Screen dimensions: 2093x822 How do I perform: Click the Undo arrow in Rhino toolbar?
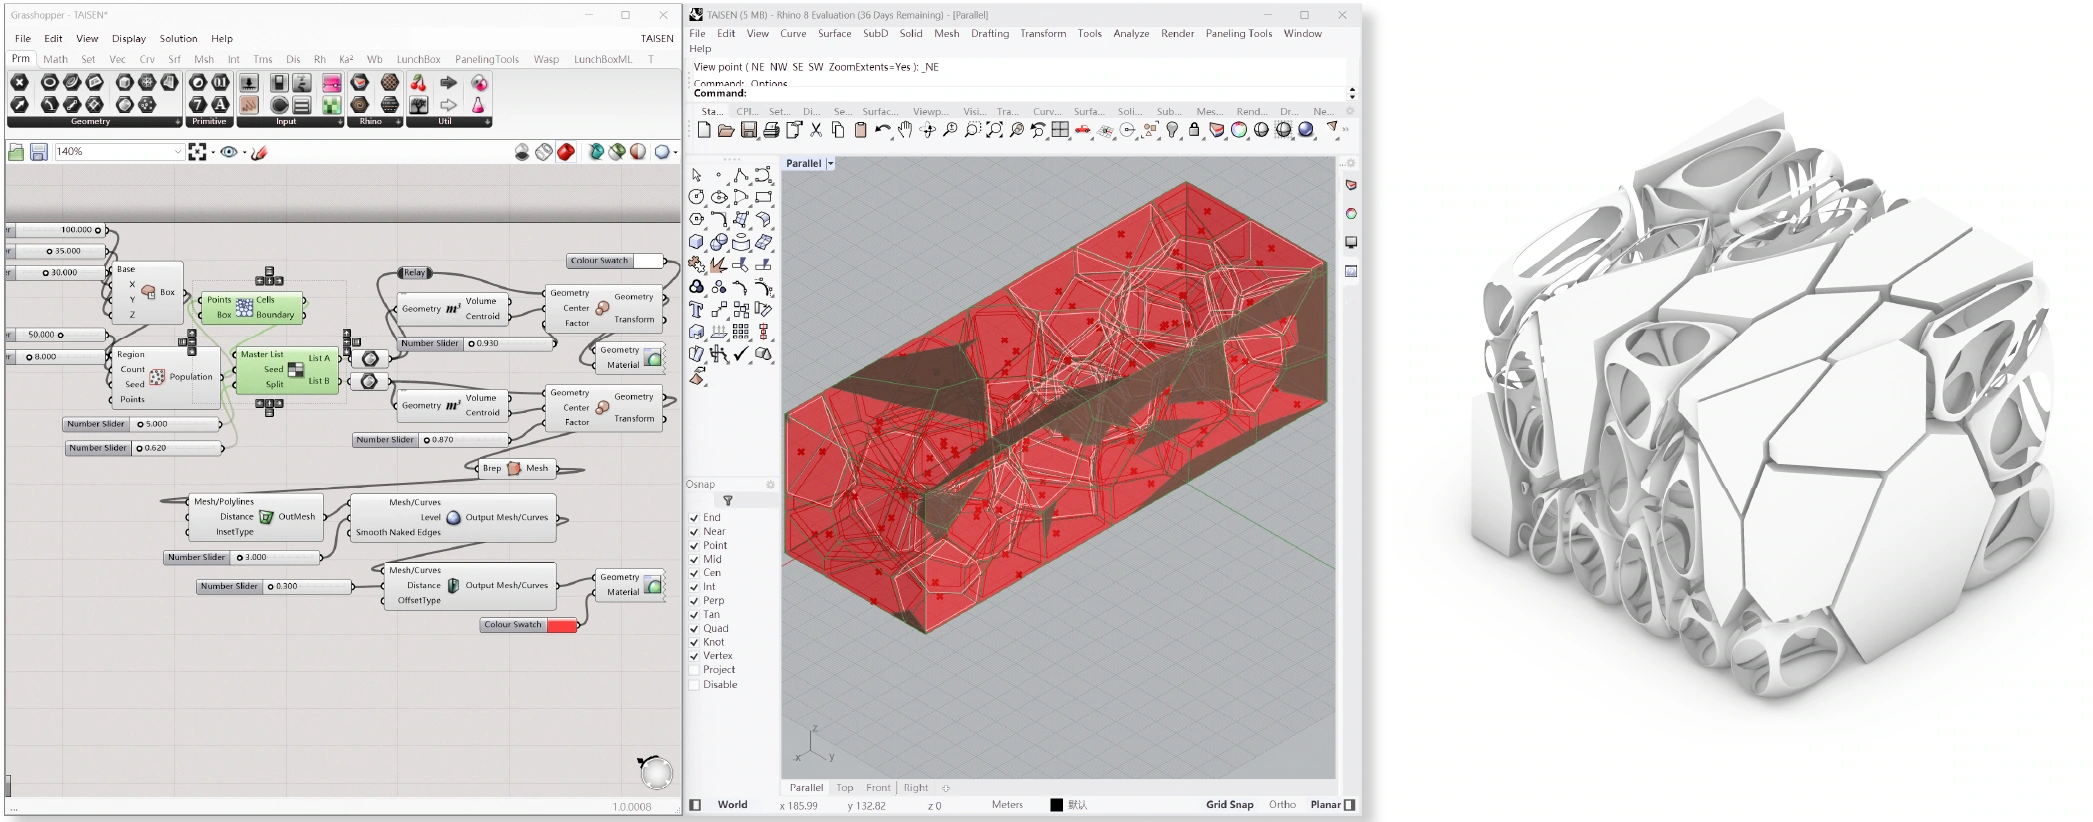coord(882,130)
